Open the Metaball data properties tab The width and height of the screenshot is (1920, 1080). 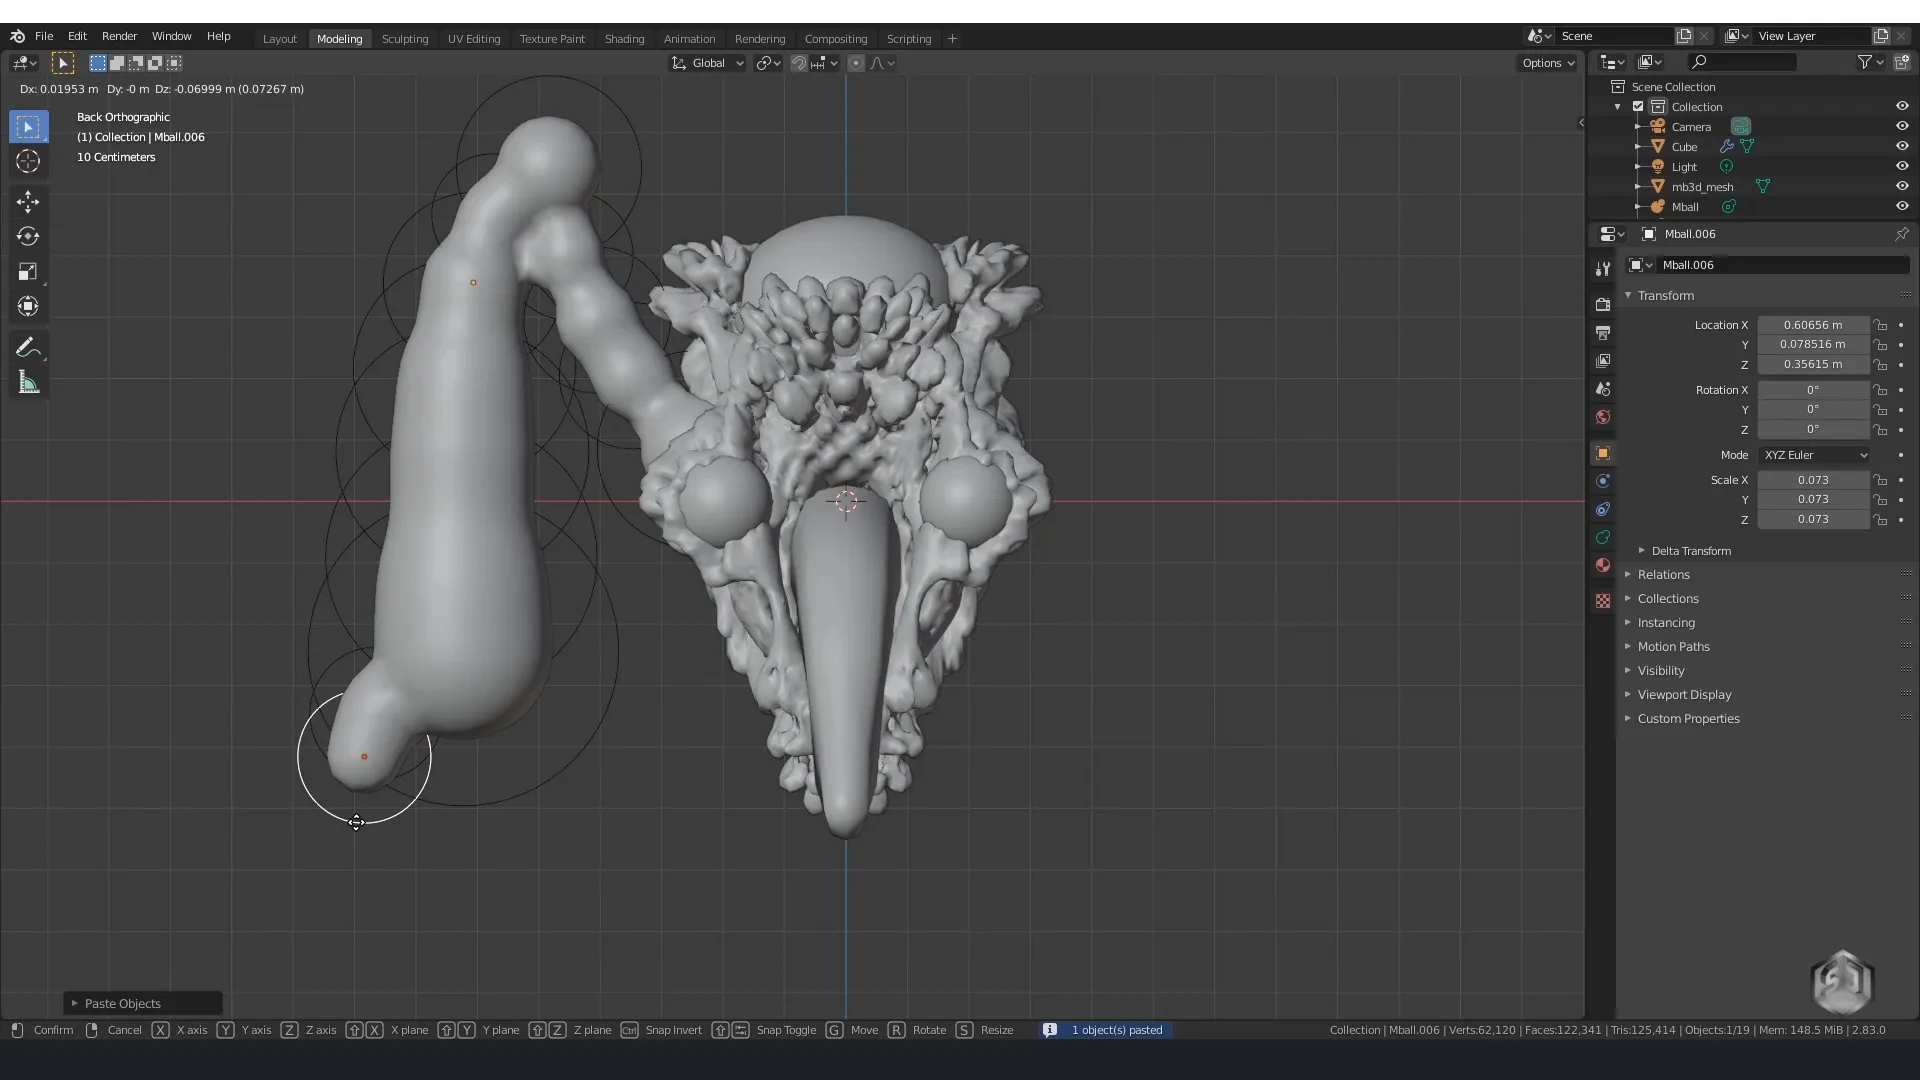1603,537
